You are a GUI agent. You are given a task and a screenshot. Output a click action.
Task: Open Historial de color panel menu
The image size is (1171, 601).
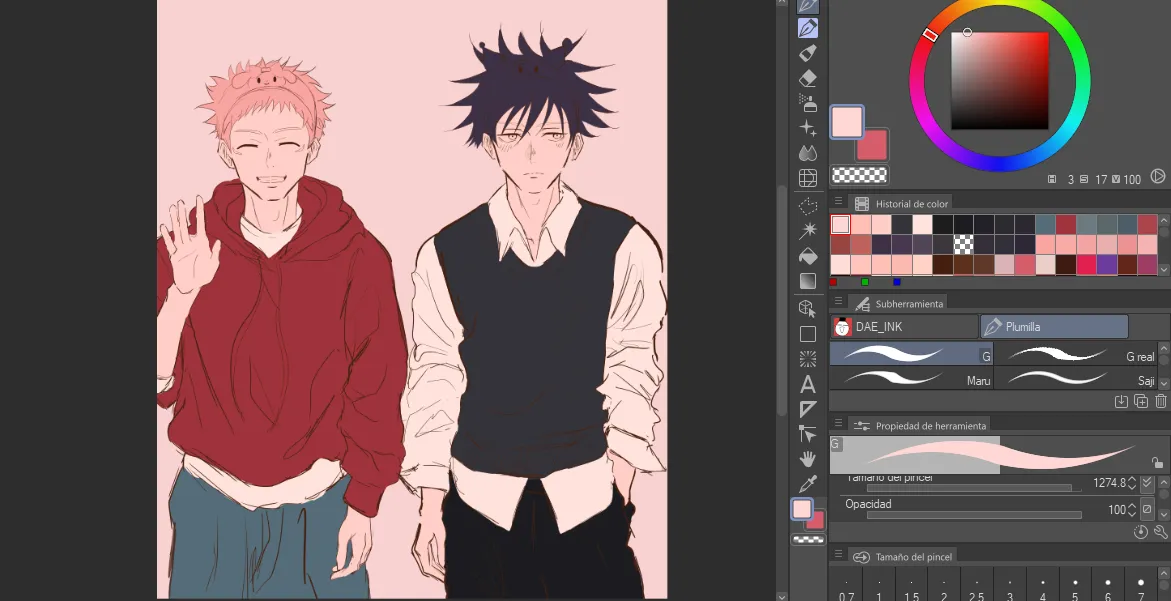(x=838, y=202)
